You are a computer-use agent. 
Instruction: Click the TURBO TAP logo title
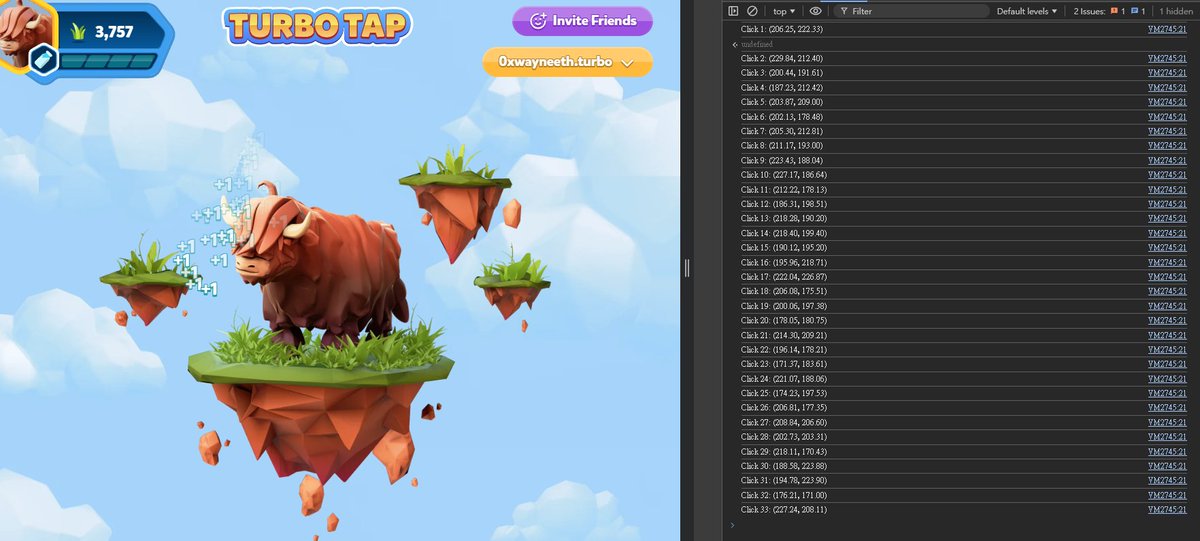(x=318, y=27)
